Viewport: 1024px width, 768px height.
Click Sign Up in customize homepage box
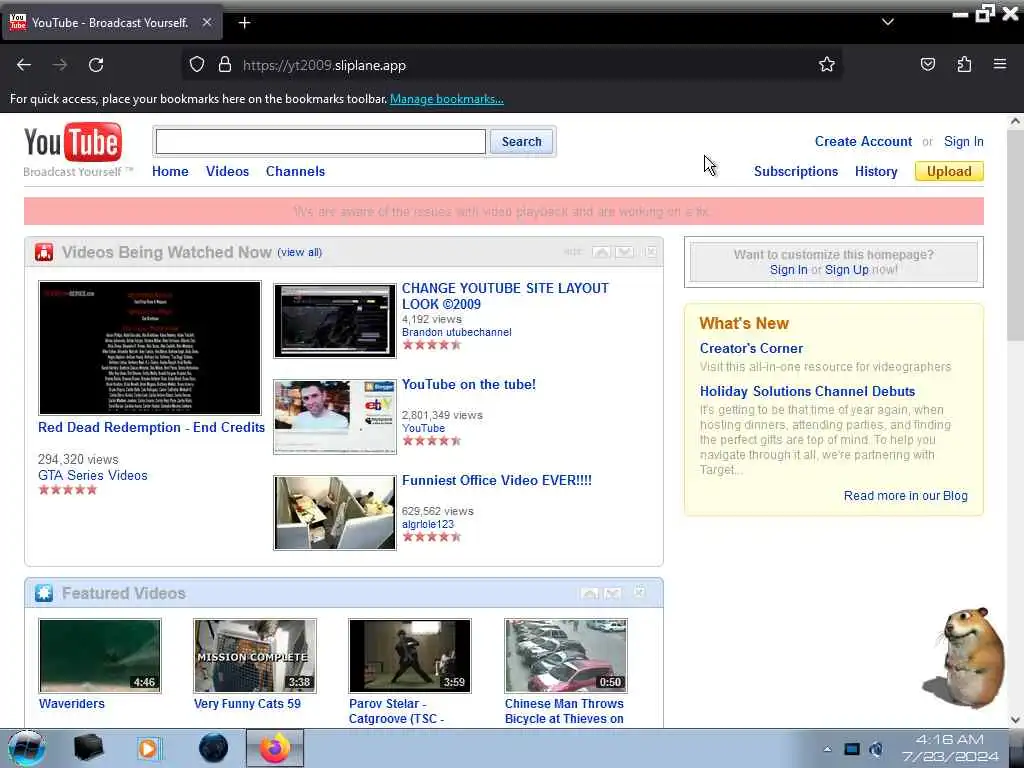point(846,270)
